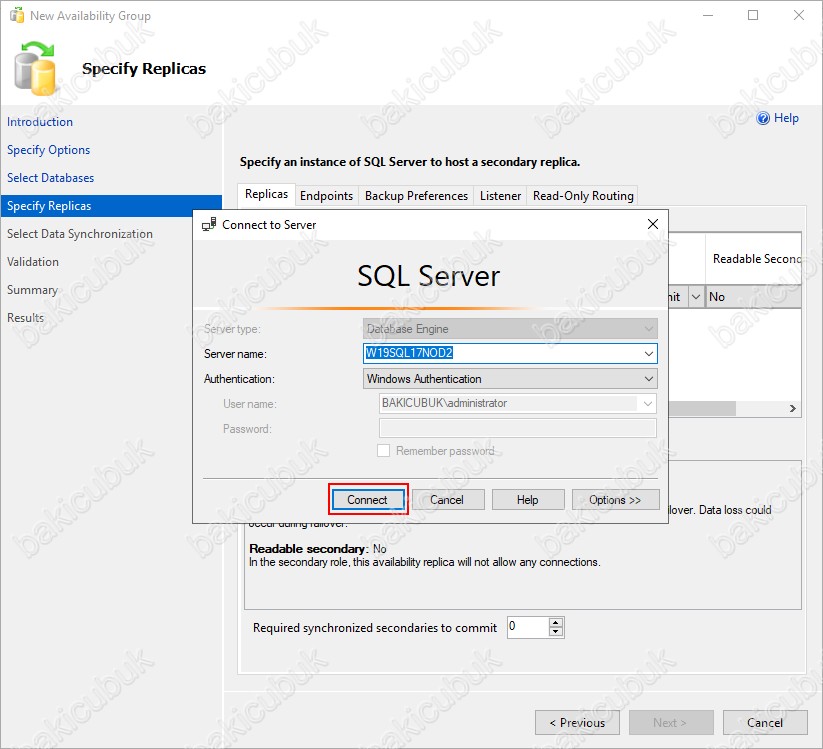This screenshot has height=749, width=823.
Task: Go back with the Previous button
Action: coord(577,723)
